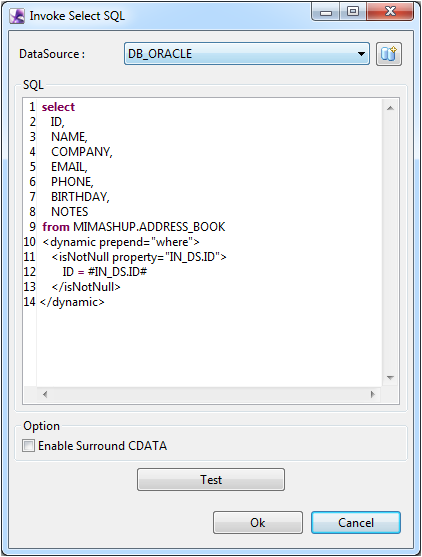Click the horizontal scroll right arrow

(x=372, y=394)
